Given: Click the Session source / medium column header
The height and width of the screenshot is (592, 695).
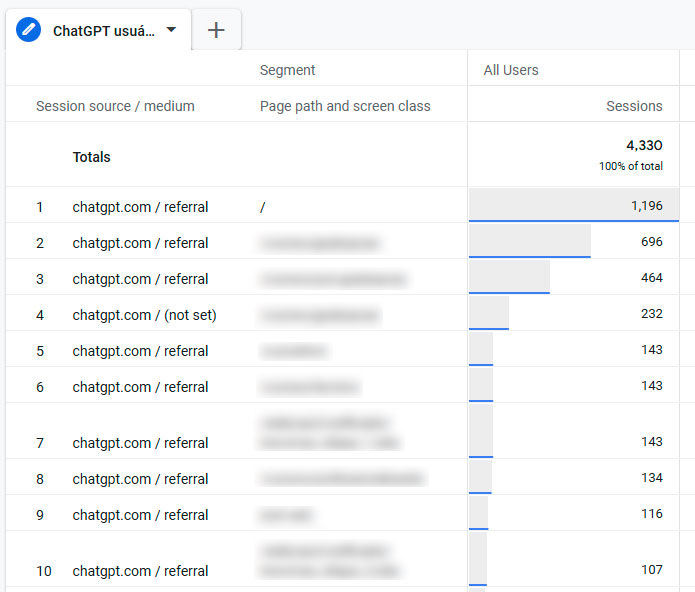Looking at the screenshot, I should pyautogui.click(x=115, y=106).
